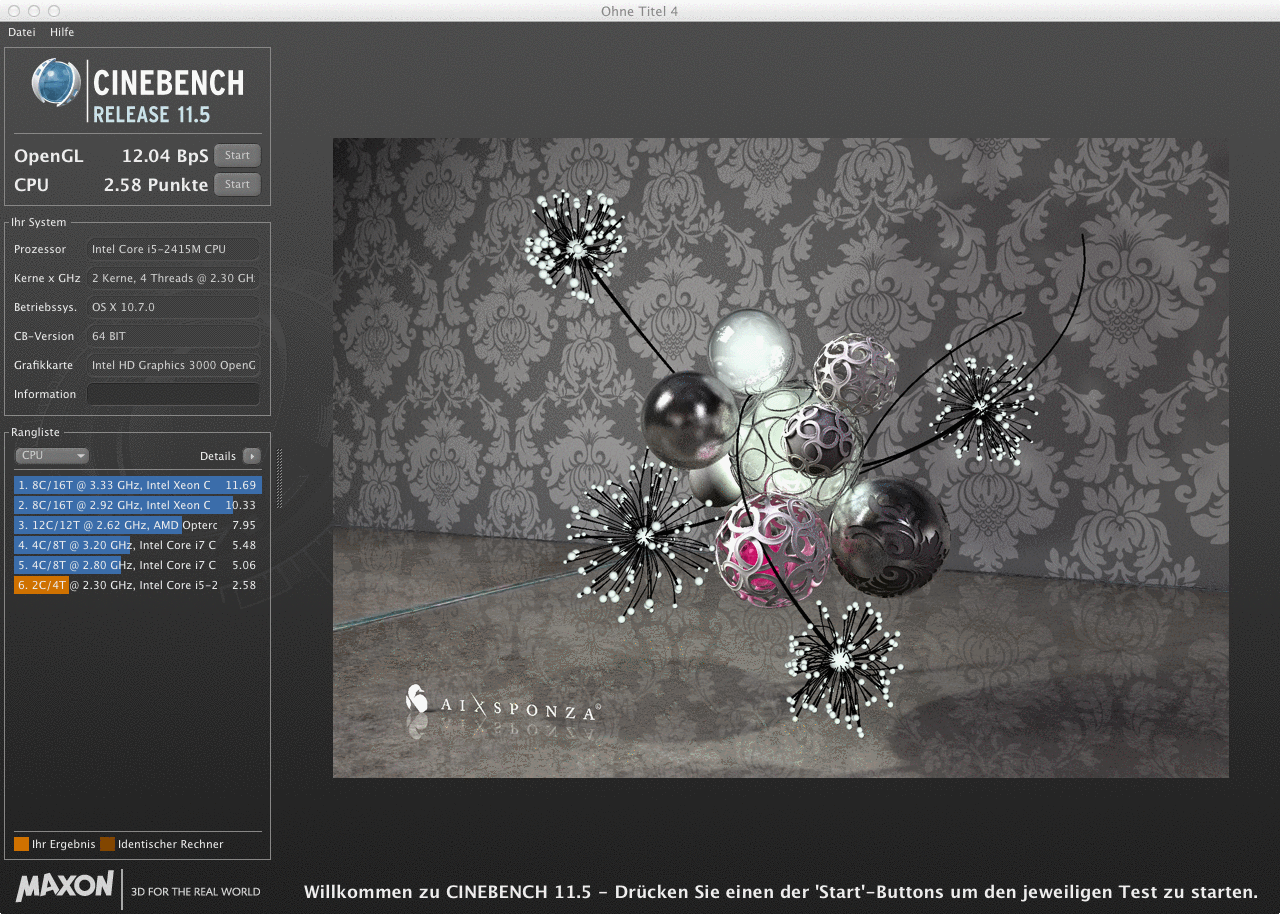Select ranking row 3 12C/12T AMD Opteron
This screenshot has height=914, width=1280.
pyautogui.click(x=138, y=525)
